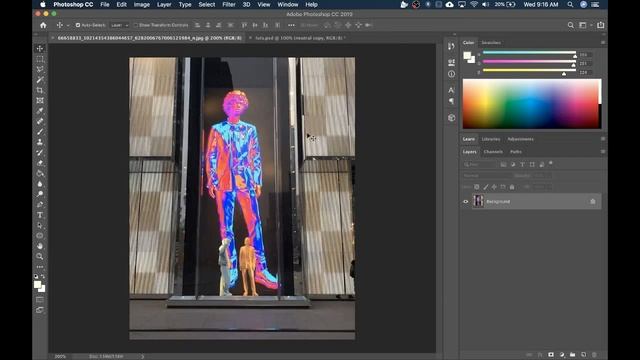Select the Spot Healing Brush tool
This screenshot has width=640, height=360.
point(40,121)
